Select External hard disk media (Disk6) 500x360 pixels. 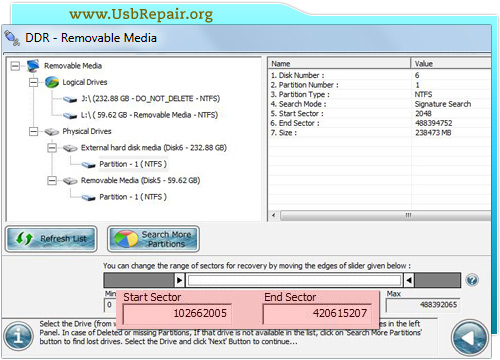[154, 148]
